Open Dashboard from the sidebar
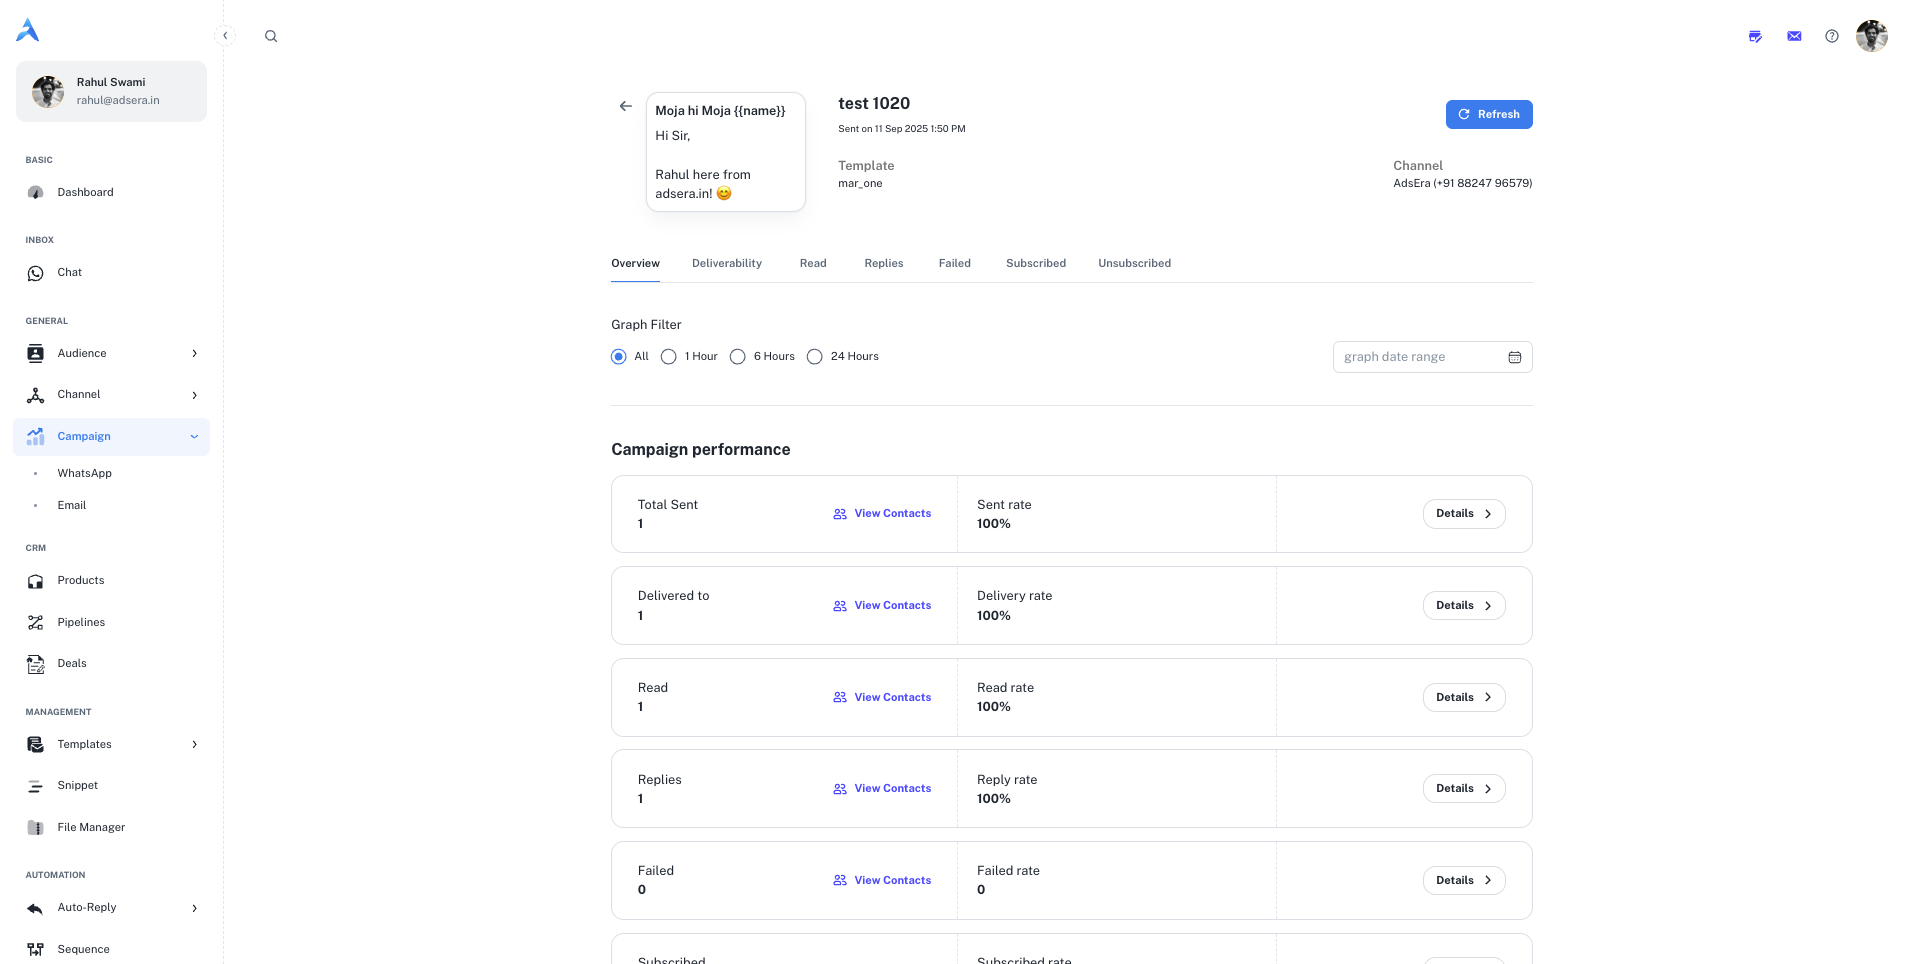This screenshot has width=1920, height=964. point(85,192)
